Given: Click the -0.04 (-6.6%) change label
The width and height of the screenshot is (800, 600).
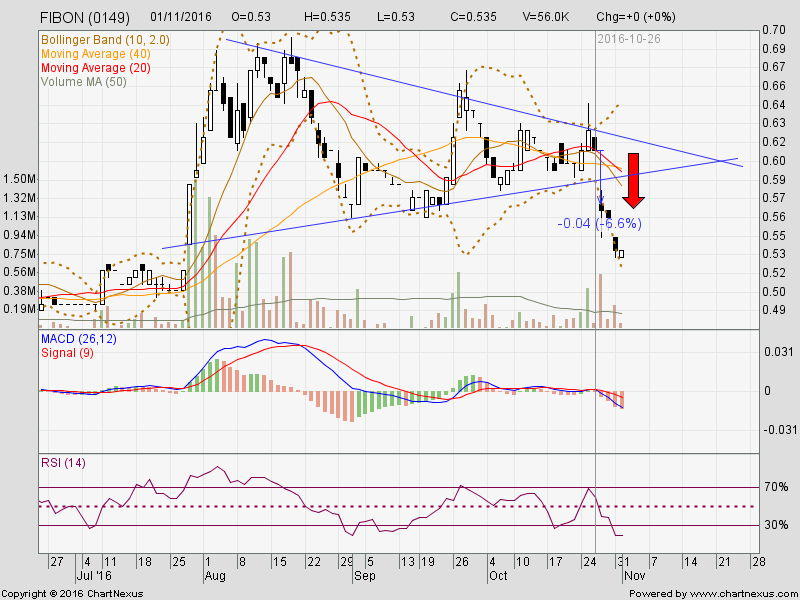Looking at the screenshot, I should point(598,224).
